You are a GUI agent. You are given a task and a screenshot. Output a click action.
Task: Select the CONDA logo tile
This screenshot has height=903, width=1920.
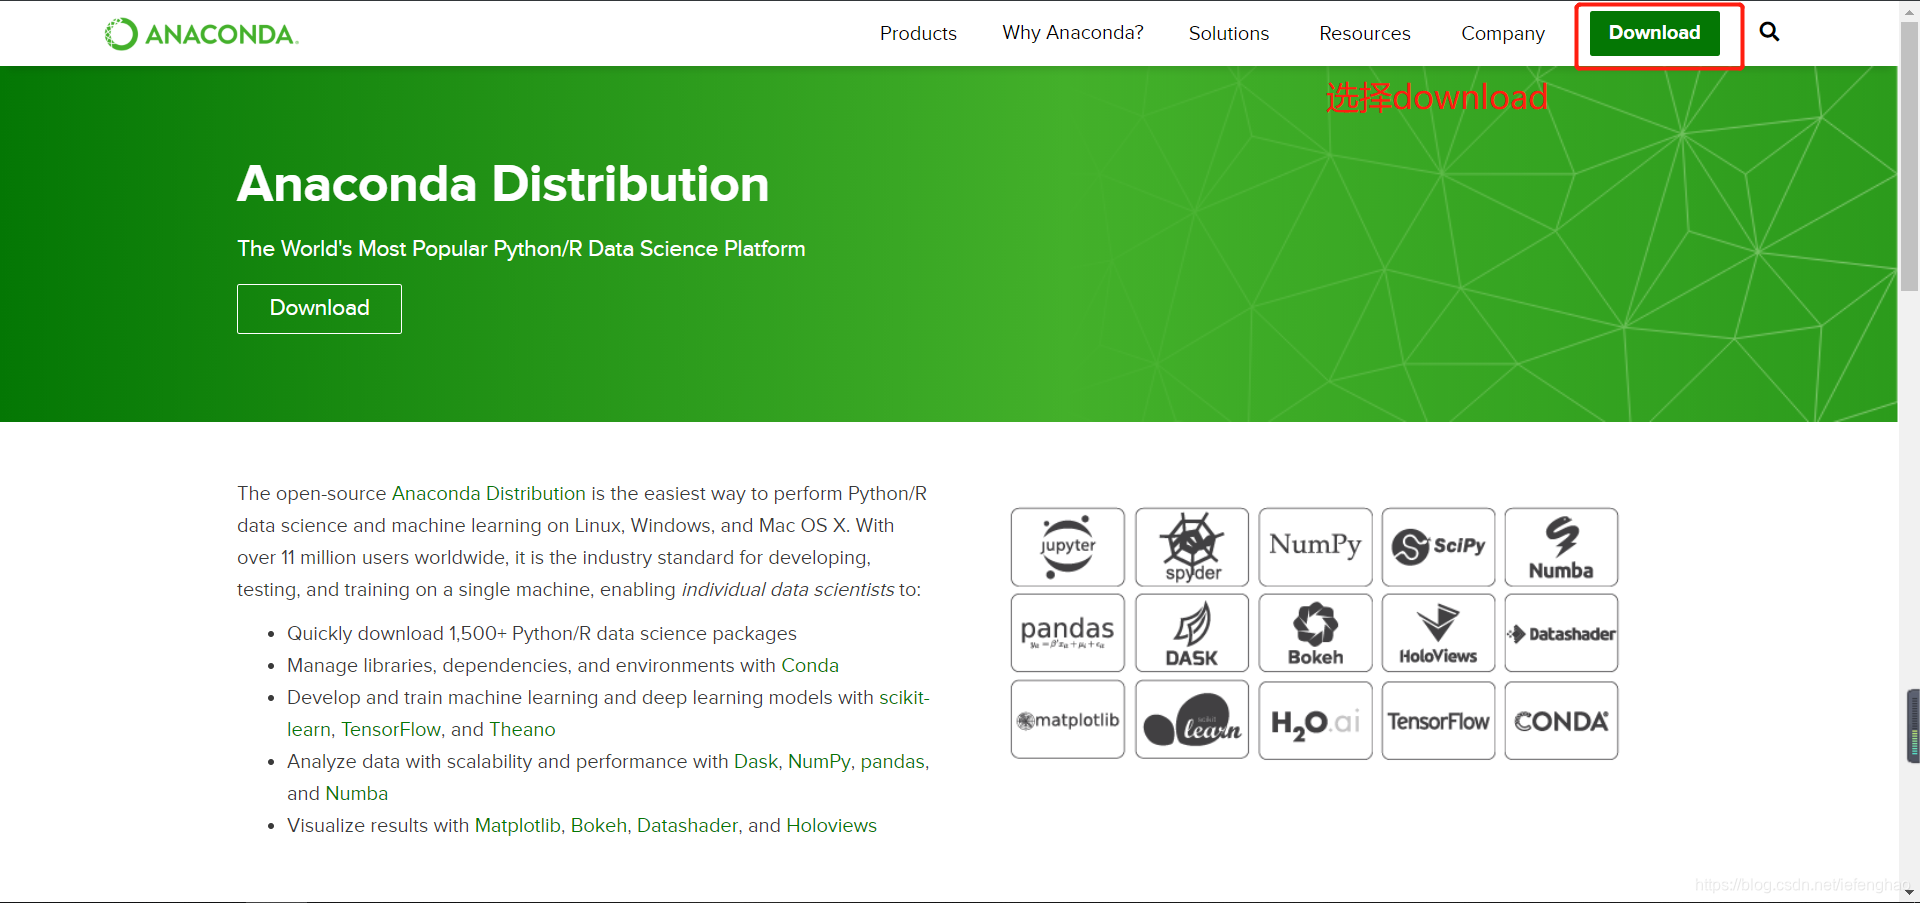(x=1561, y=720)
